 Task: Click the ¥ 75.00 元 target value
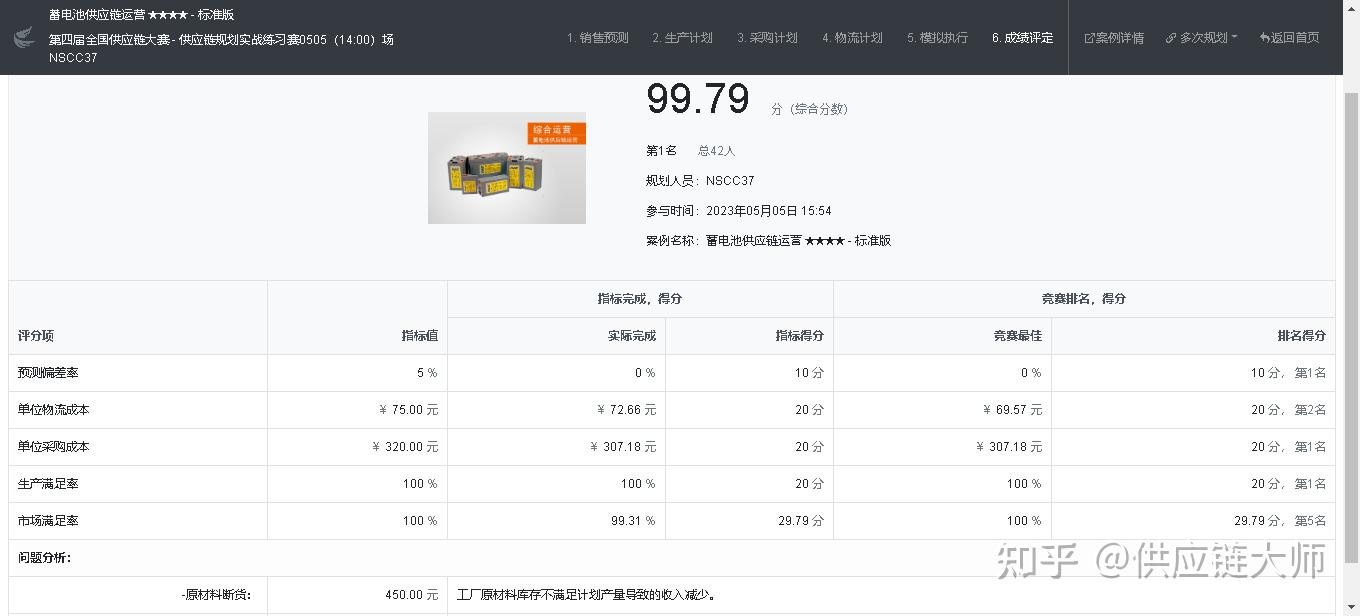pyautogui.click(x=409, y=410)
